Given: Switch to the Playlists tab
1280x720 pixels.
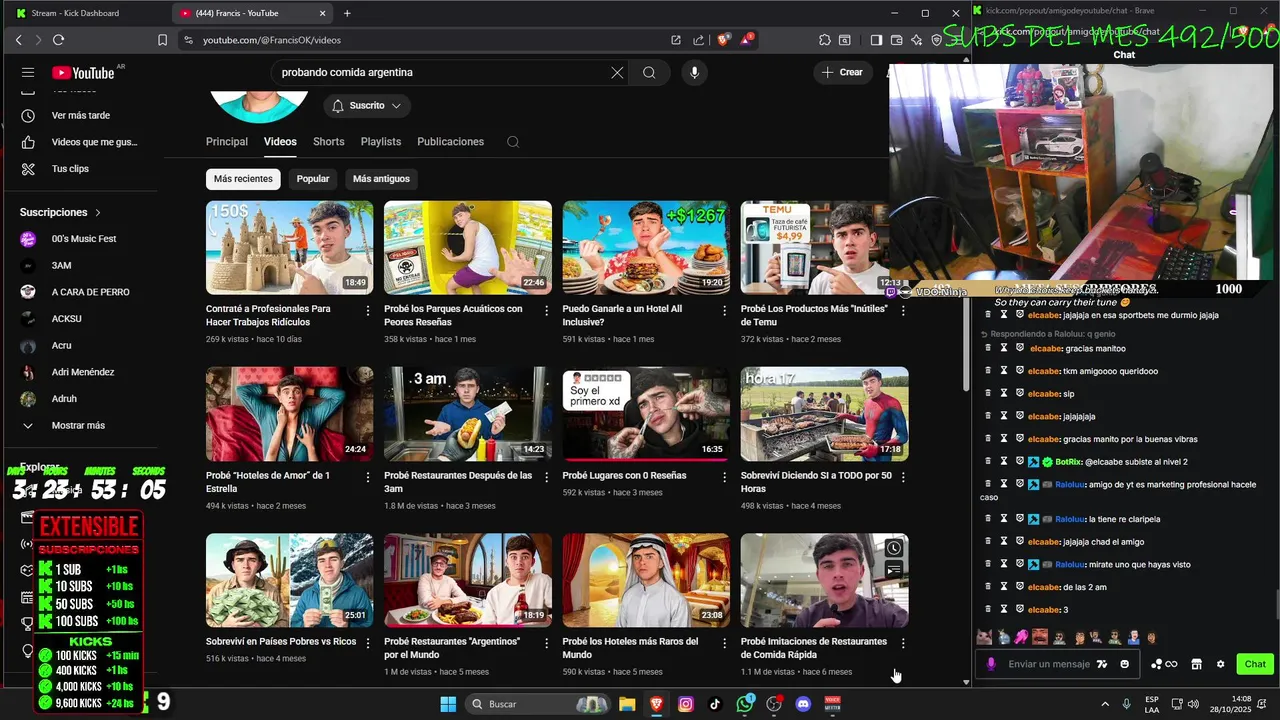Looking at the screenshot, I should tap(381, 142).
